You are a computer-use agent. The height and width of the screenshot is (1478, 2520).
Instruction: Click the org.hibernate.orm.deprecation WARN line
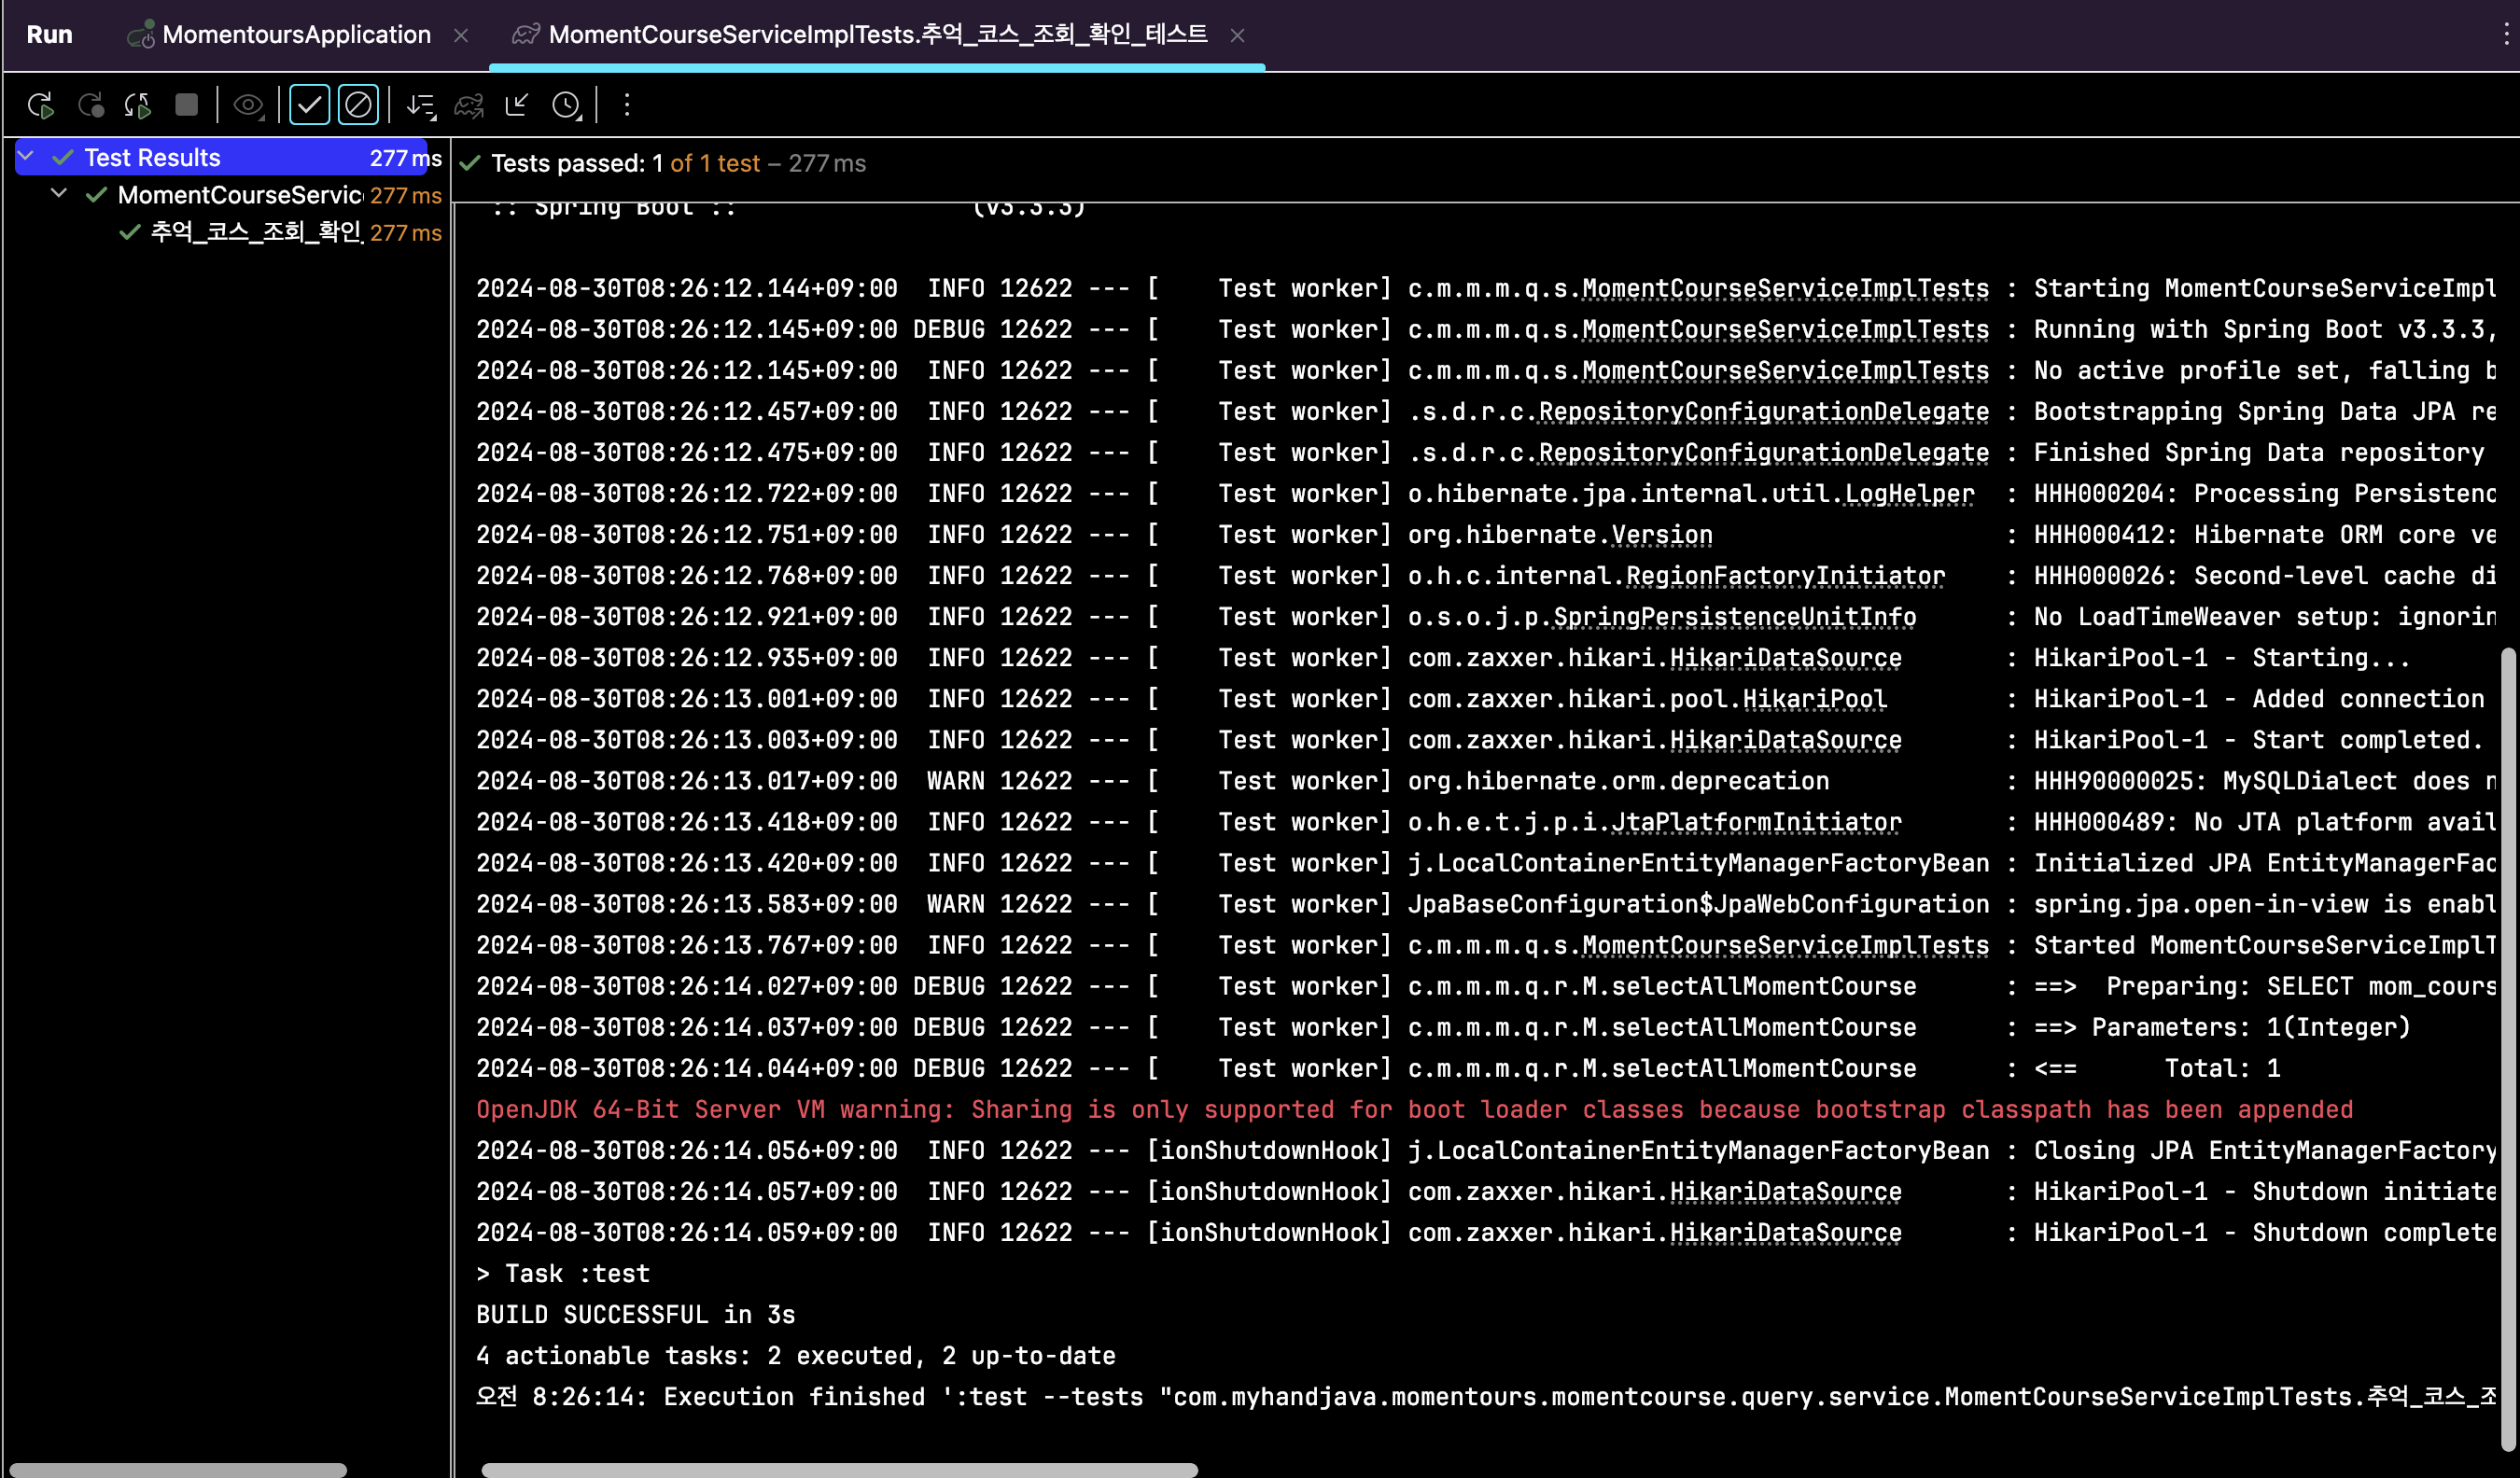point(1486,781)
